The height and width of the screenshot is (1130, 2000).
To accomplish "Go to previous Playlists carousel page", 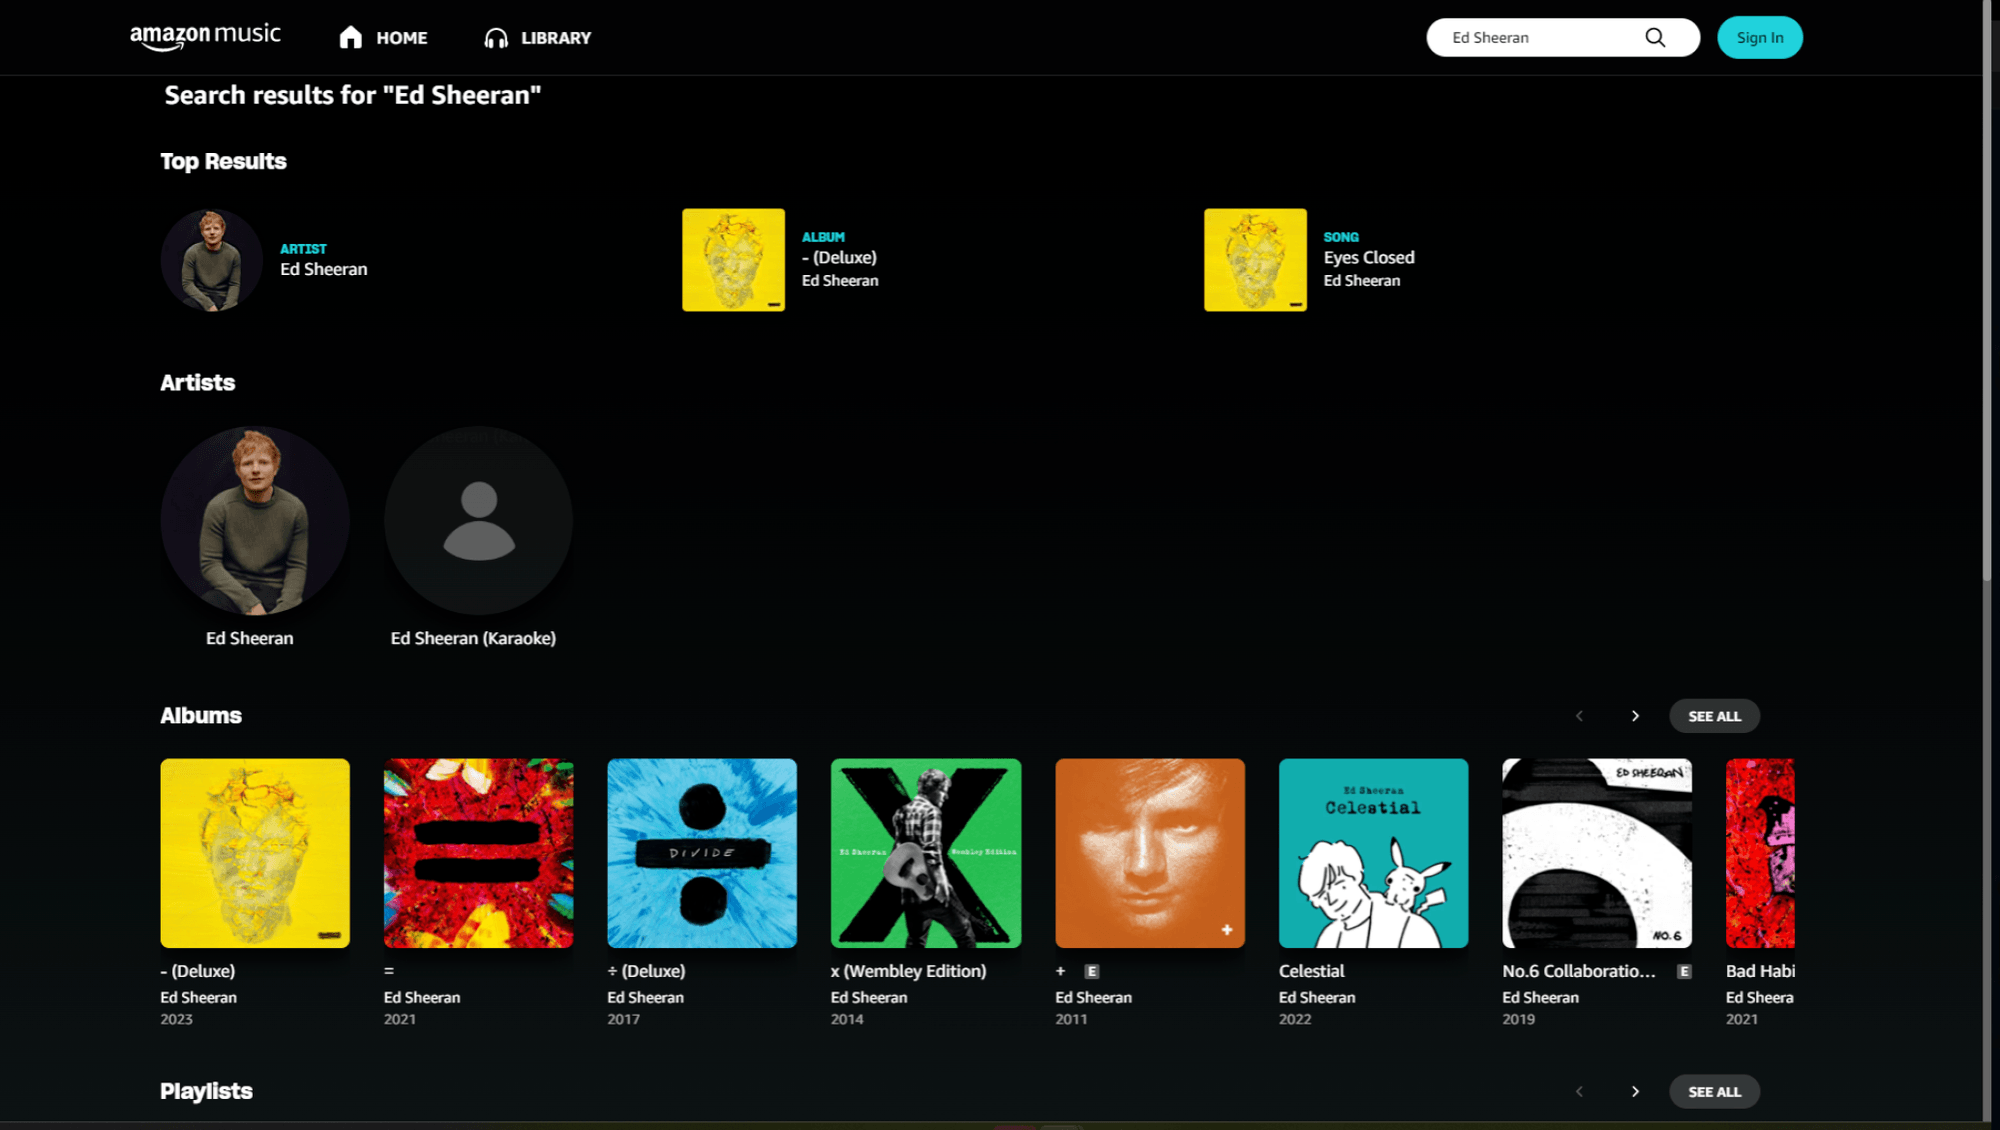I will click(x=1579, y=1091).
